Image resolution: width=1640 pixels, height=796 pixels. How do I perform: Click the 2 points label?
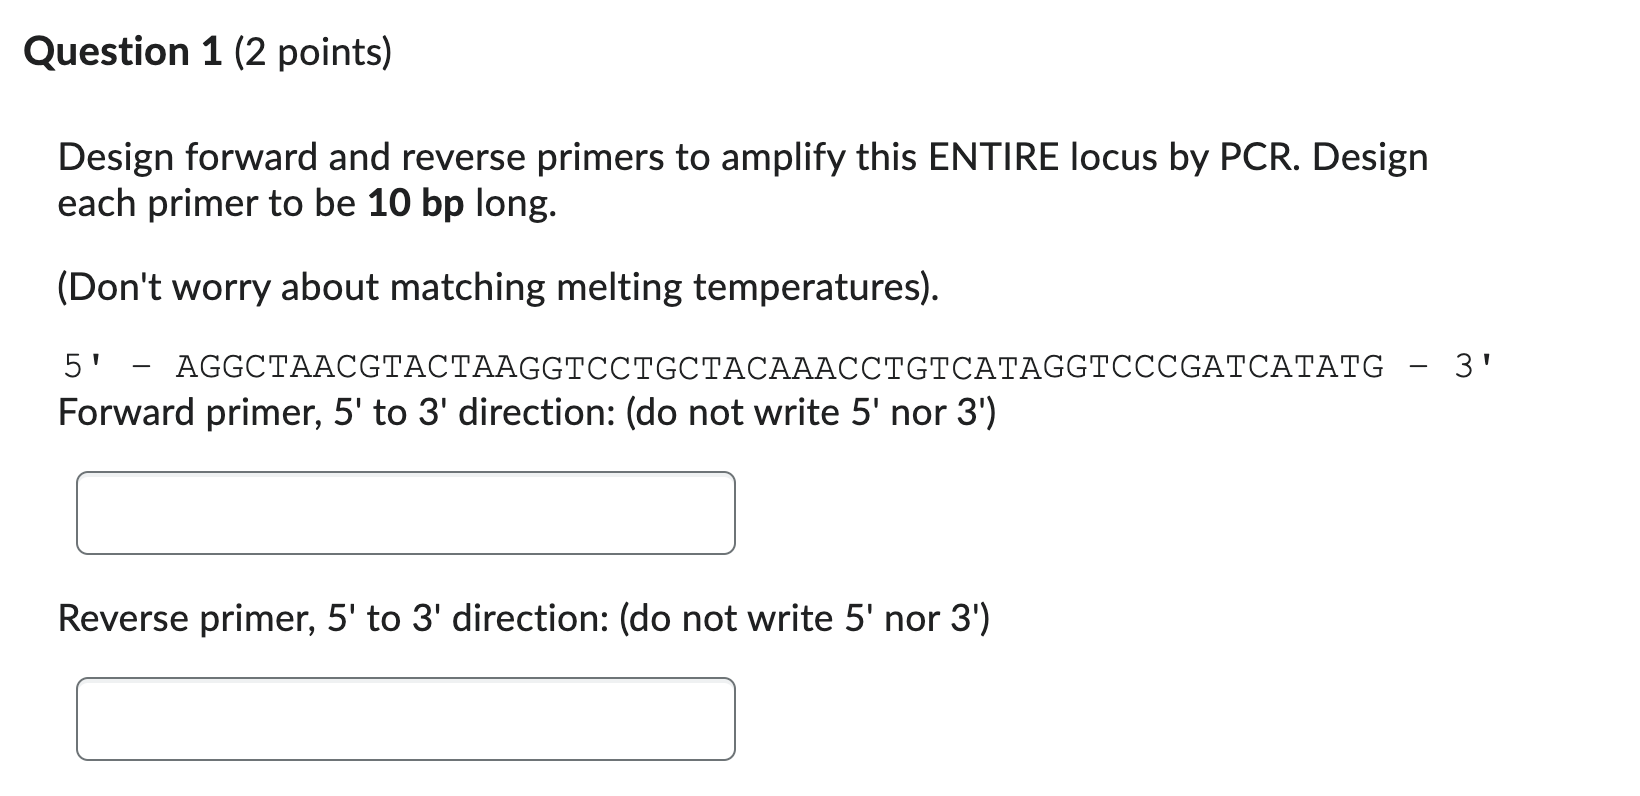point(312,52)
